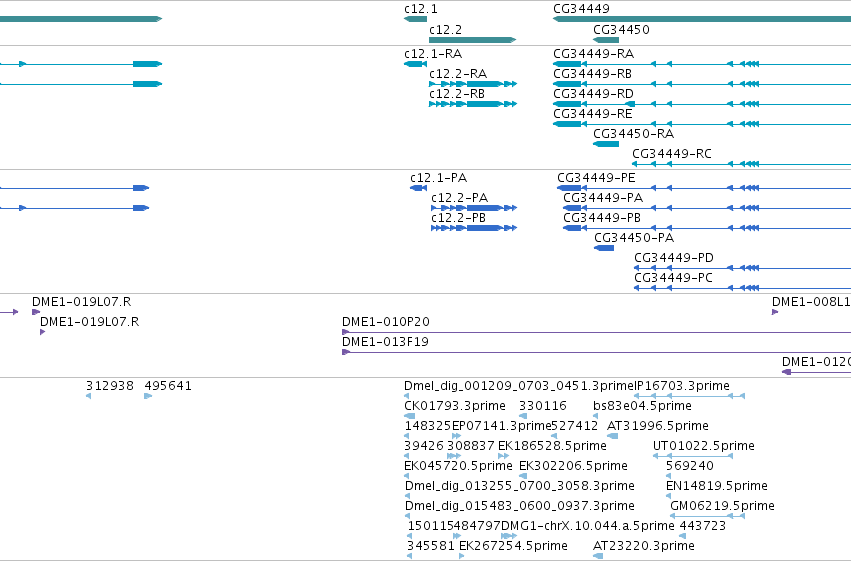Image resolution: width=851 pixels, height=561 pixels.
Task: Open transcript CG34449-RE
Action: coord(593,114)
